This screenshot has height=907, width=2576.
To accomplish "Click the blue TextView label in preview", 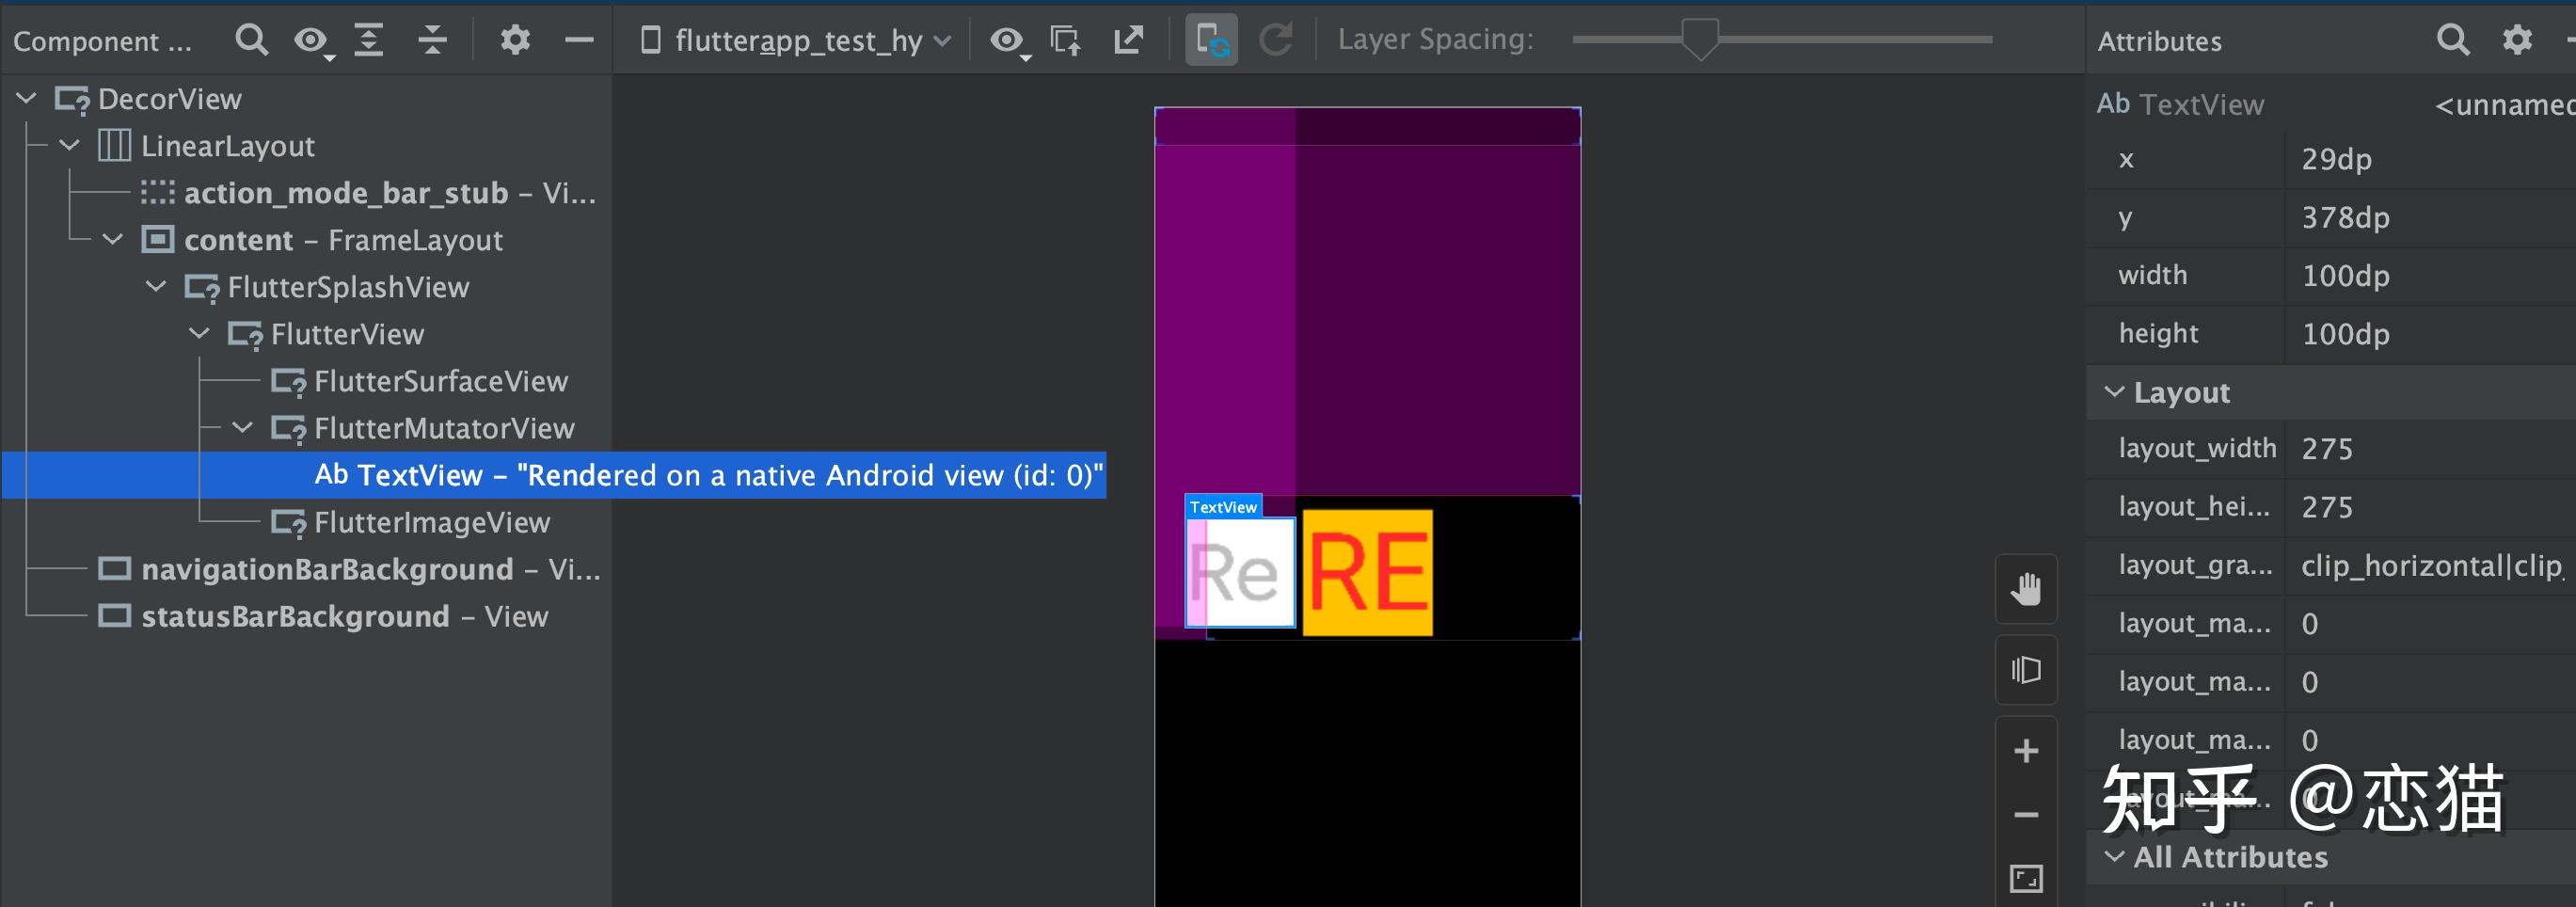I will click(x=1223, y=507).
